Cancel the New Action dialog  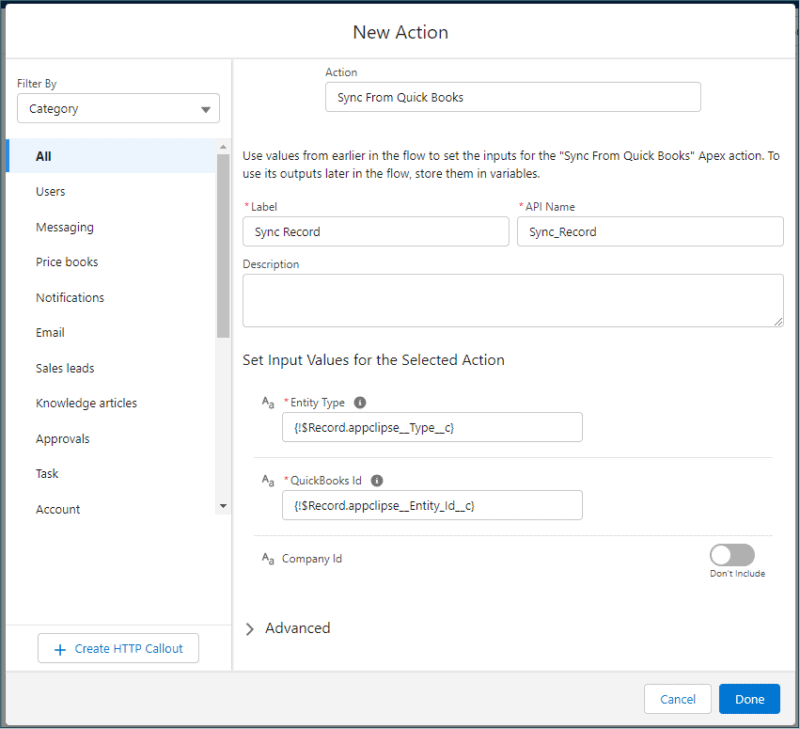click(677, 698)
